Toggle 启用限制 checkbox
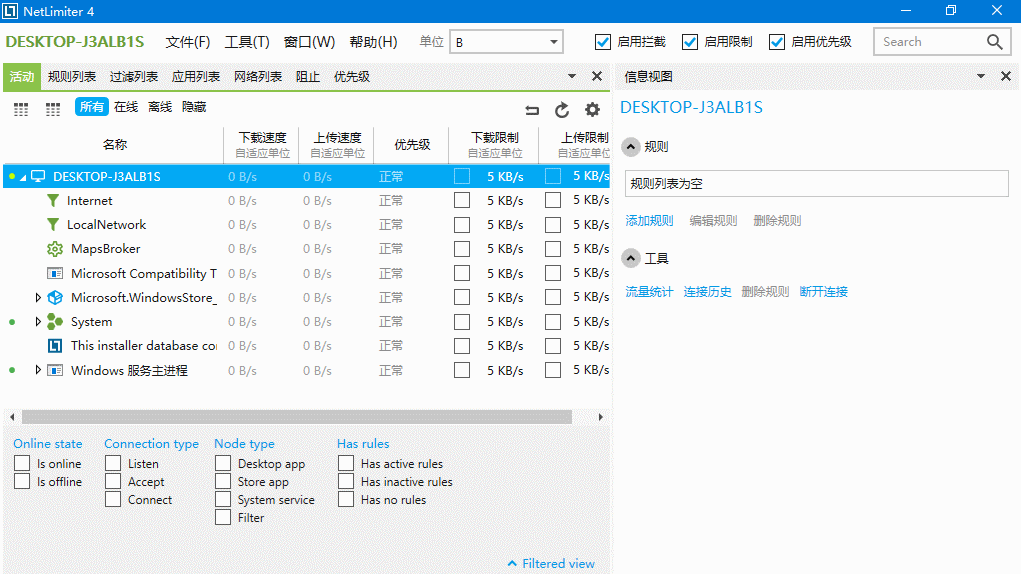Screen dimensions: 1021x574 pyautogui.click(x=690, y=42)
